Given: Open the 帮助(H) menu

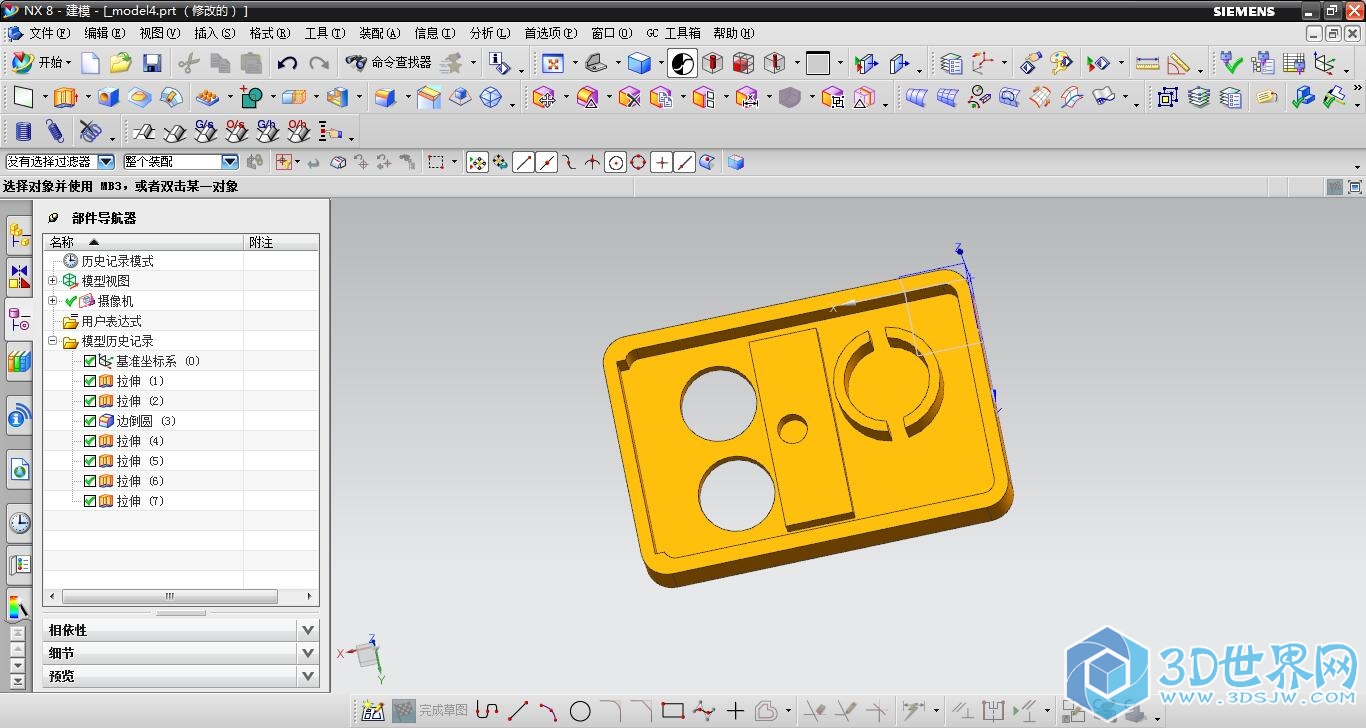Looking at the screenshot, I should tap(733, 33).
